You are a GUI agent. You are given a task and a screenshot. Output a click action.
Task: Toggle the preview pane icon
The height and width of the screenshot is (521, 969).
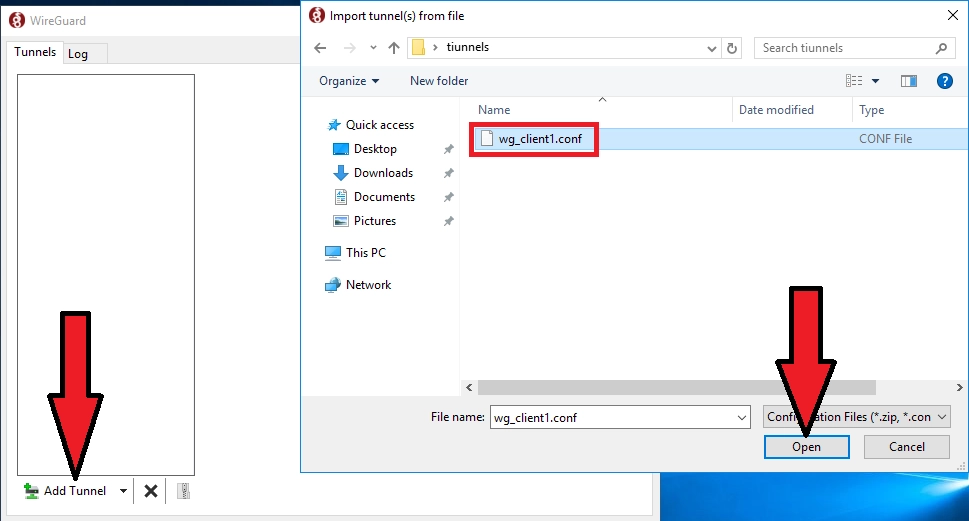908,81
